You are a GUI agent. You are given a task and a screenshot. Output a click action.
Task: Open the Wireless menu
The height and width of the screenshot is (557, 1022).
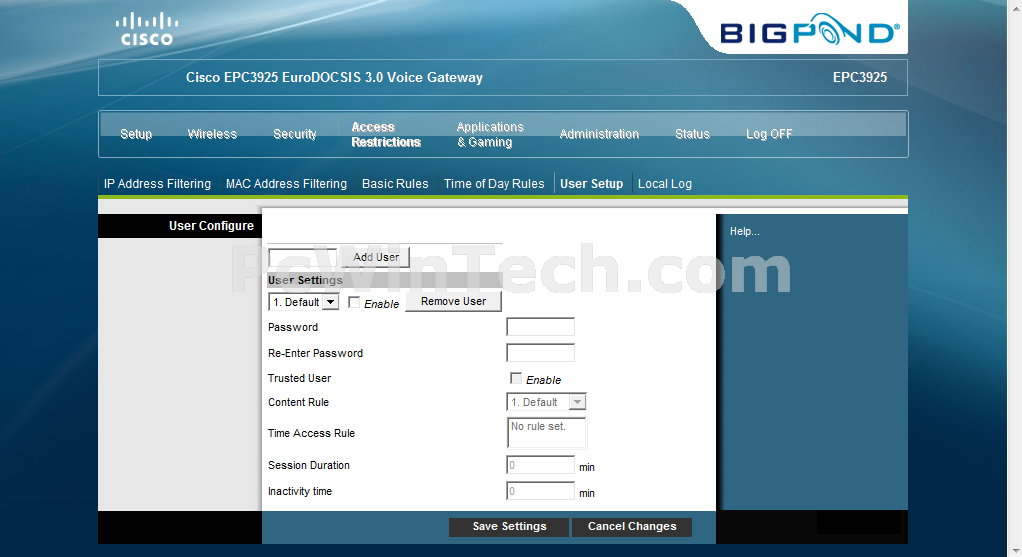[212, 134]
